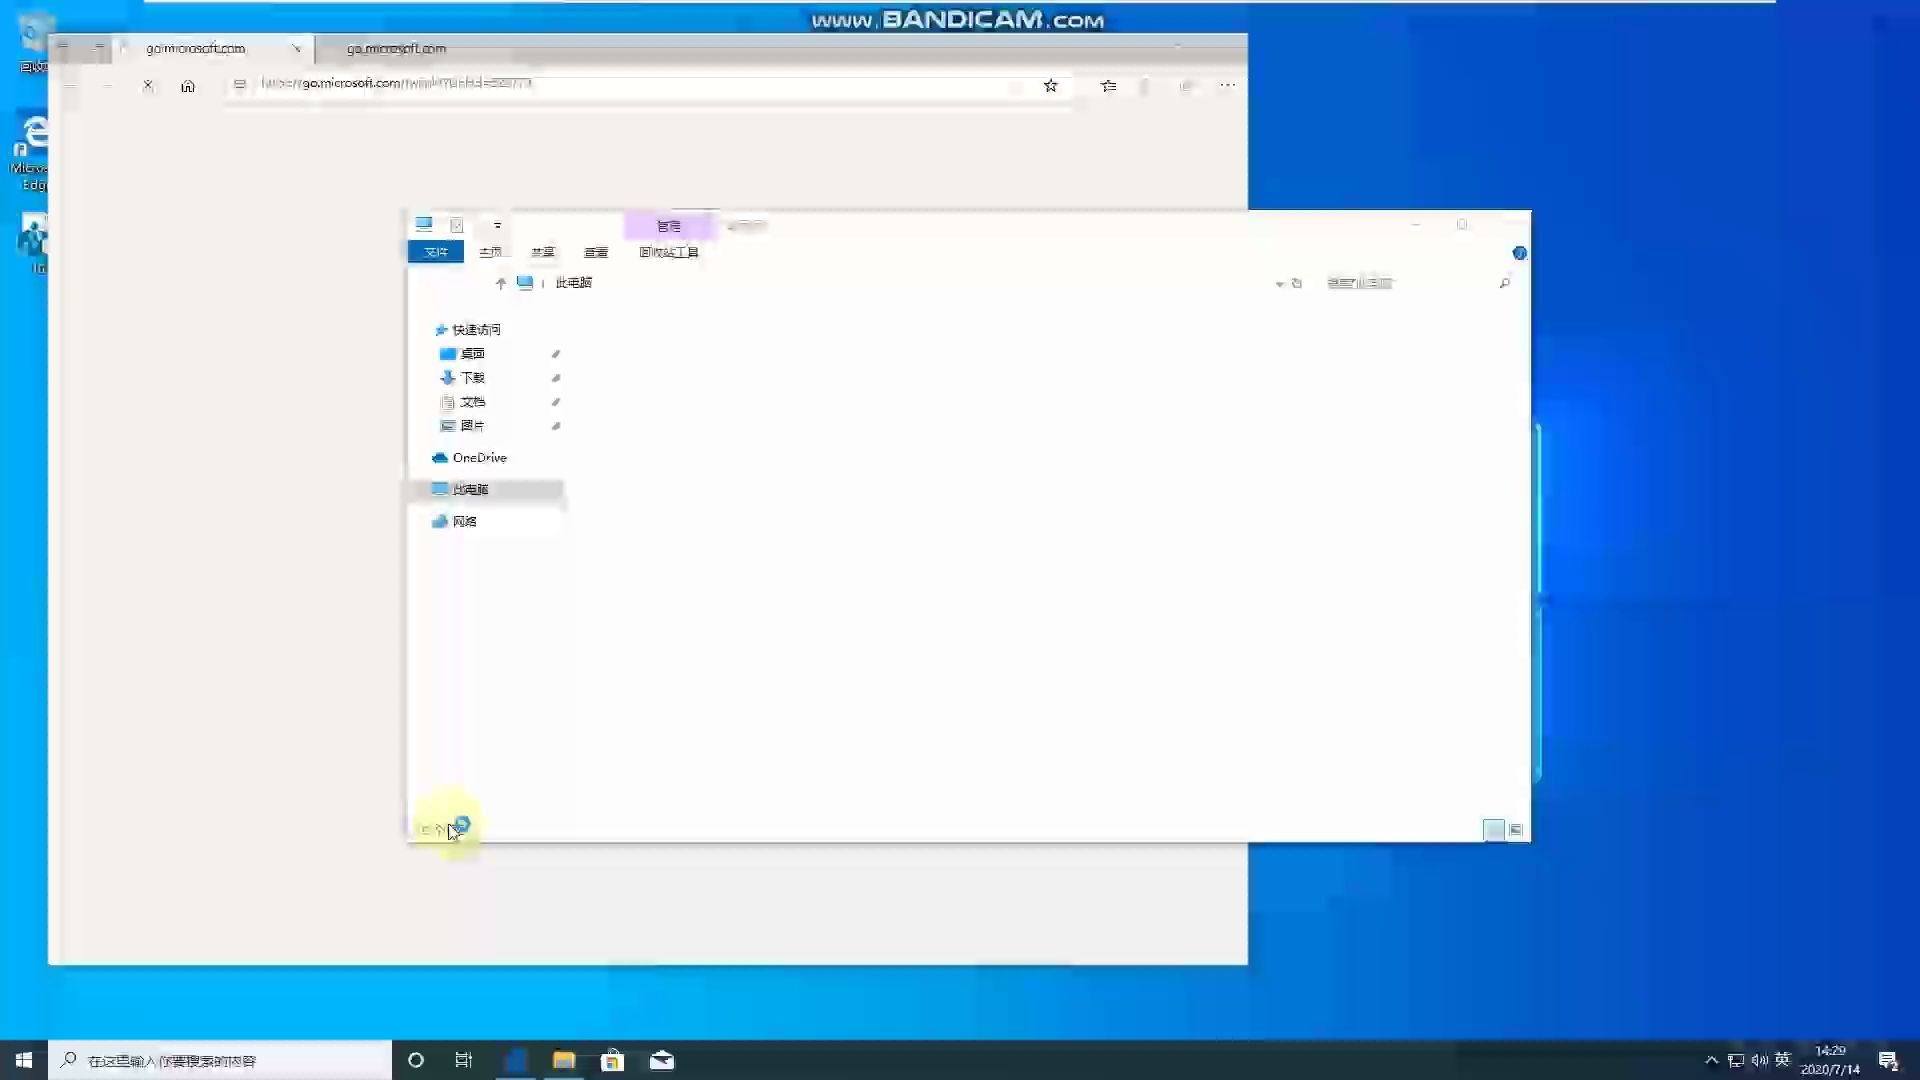This screenshot has width=1920, height=1080.
Task: Open Edge more options with the ellipsis button
Action: 1228,86
